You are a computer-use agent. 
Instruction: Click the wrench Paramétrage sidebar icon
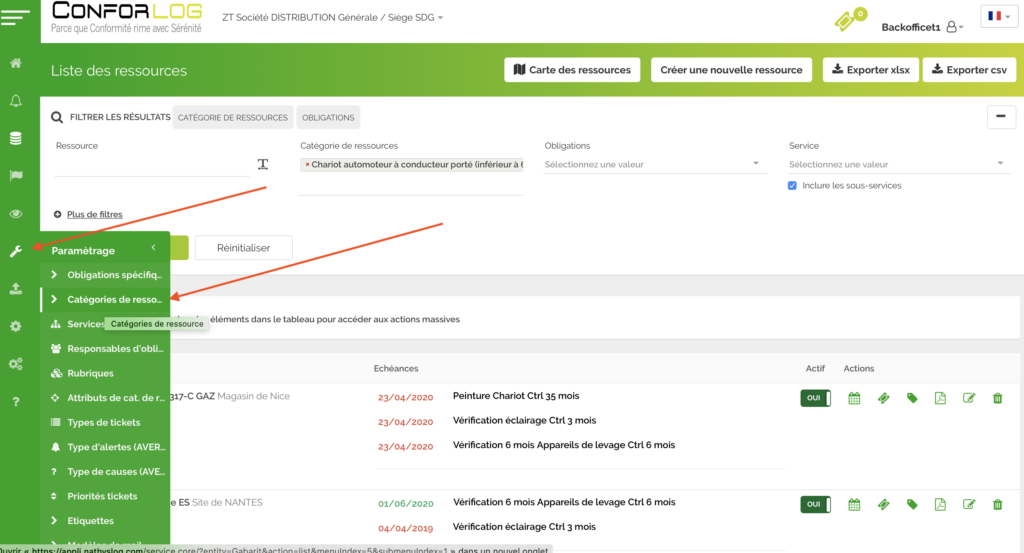(16, 251)
